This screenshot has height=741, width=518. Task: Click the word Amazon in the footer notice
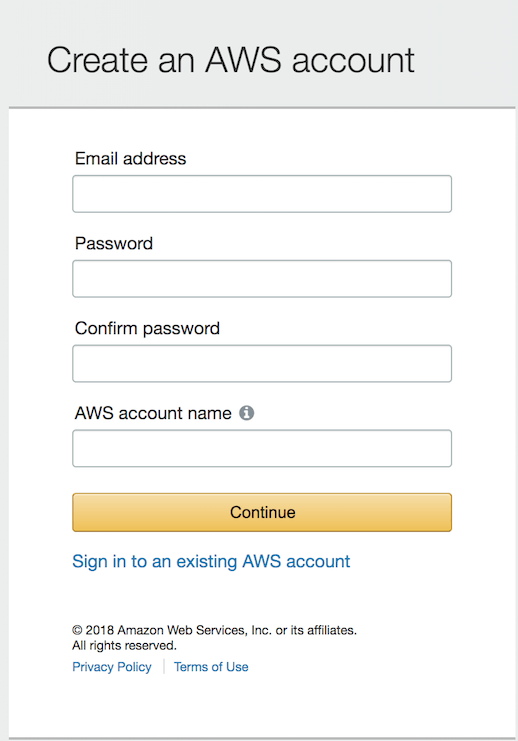[x=140, y=630]
